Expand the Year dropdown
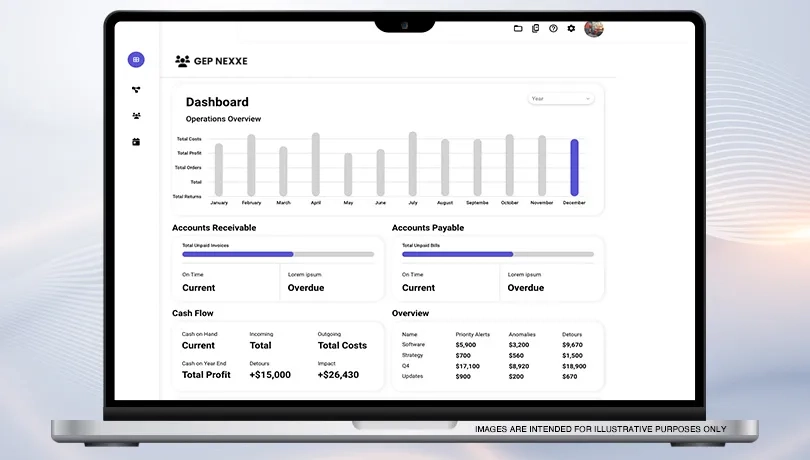The image size is (810, 460). point(561,99)
